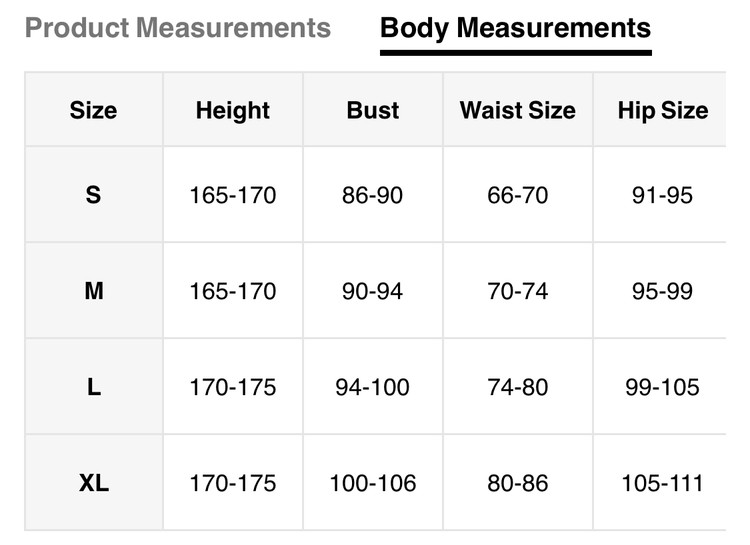Viewport: 750px width, 545px height.
Task: Click the S bust value 86-90
Action: pos(372,195)
